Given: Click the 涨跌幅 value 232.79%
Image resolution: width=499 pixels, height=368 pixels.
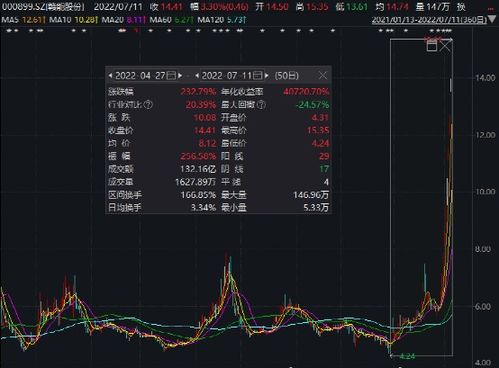Looking at the screenshot, I should (x=198, y=92).
